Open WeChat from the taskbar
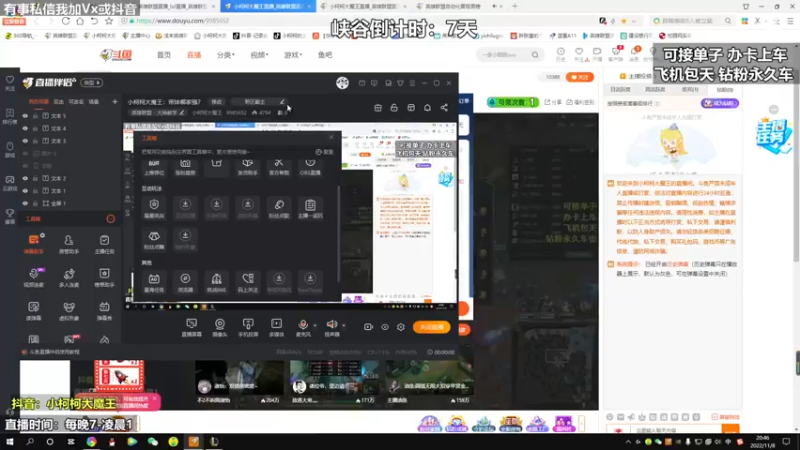The image size is (800, 450). click(x=153, y=441)
